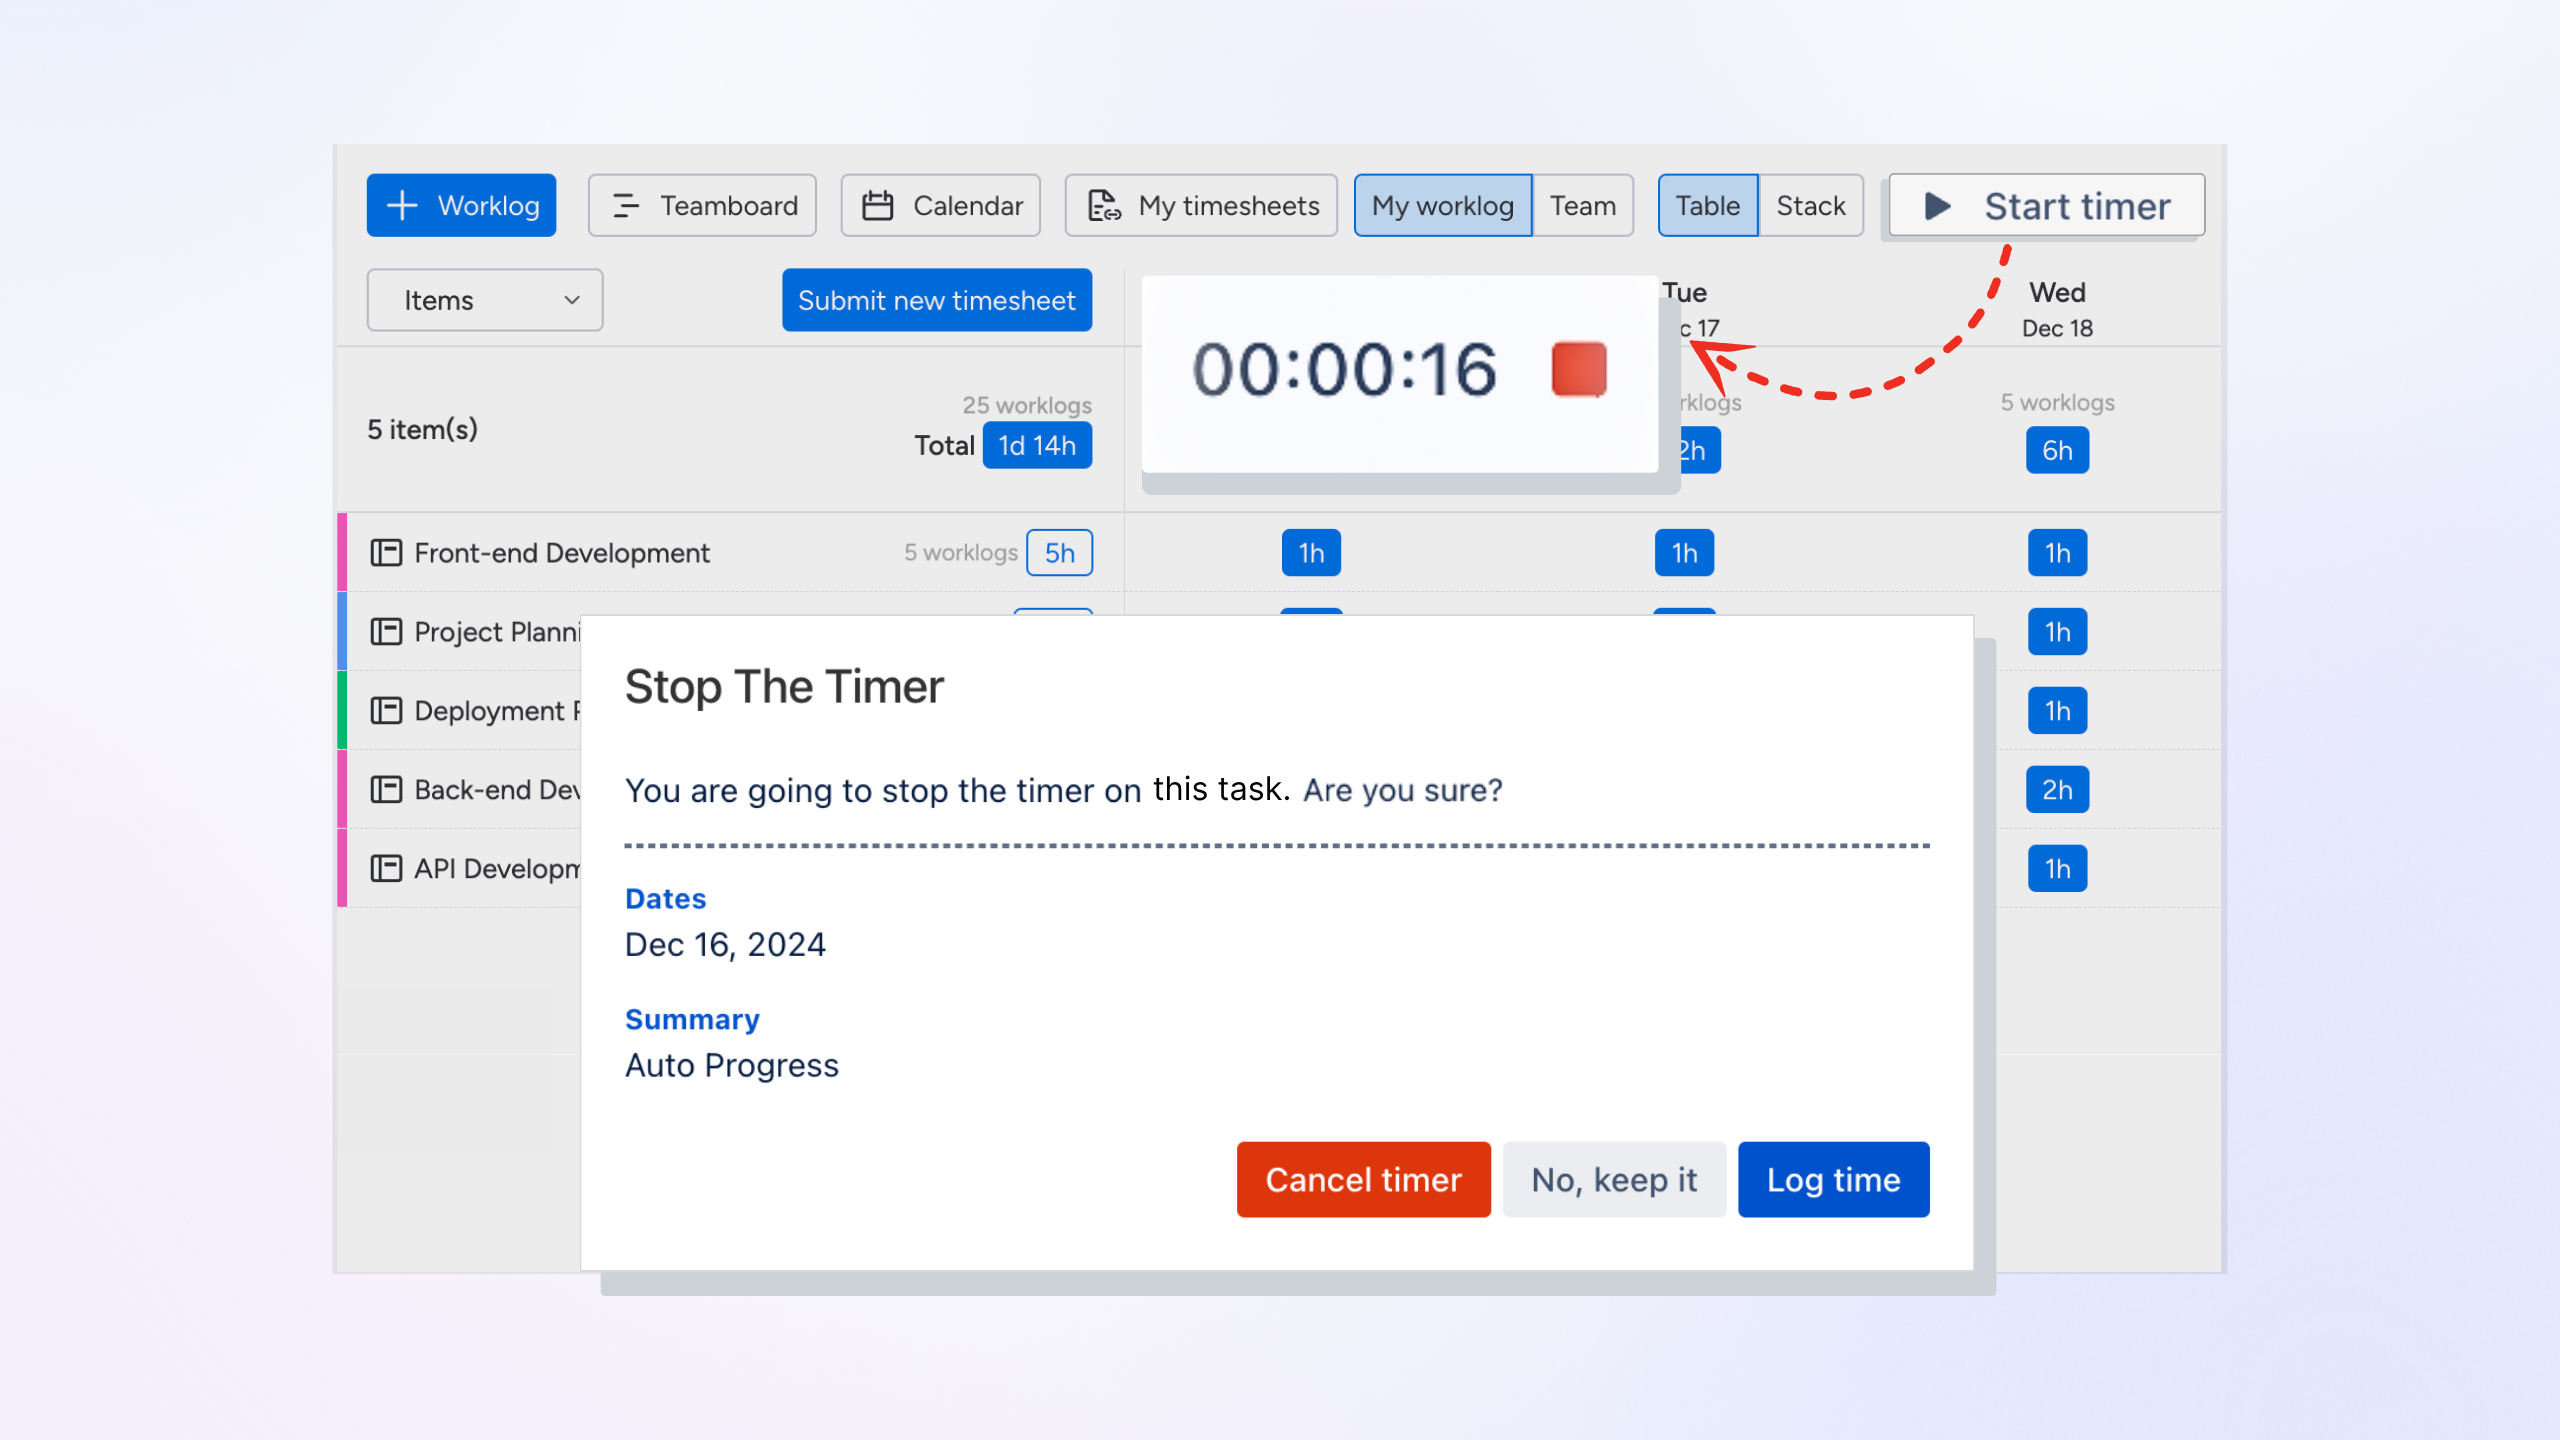Toggle the layout to Stack view
This screenshot has width=2560, height=1440.
click(1810, 205)
